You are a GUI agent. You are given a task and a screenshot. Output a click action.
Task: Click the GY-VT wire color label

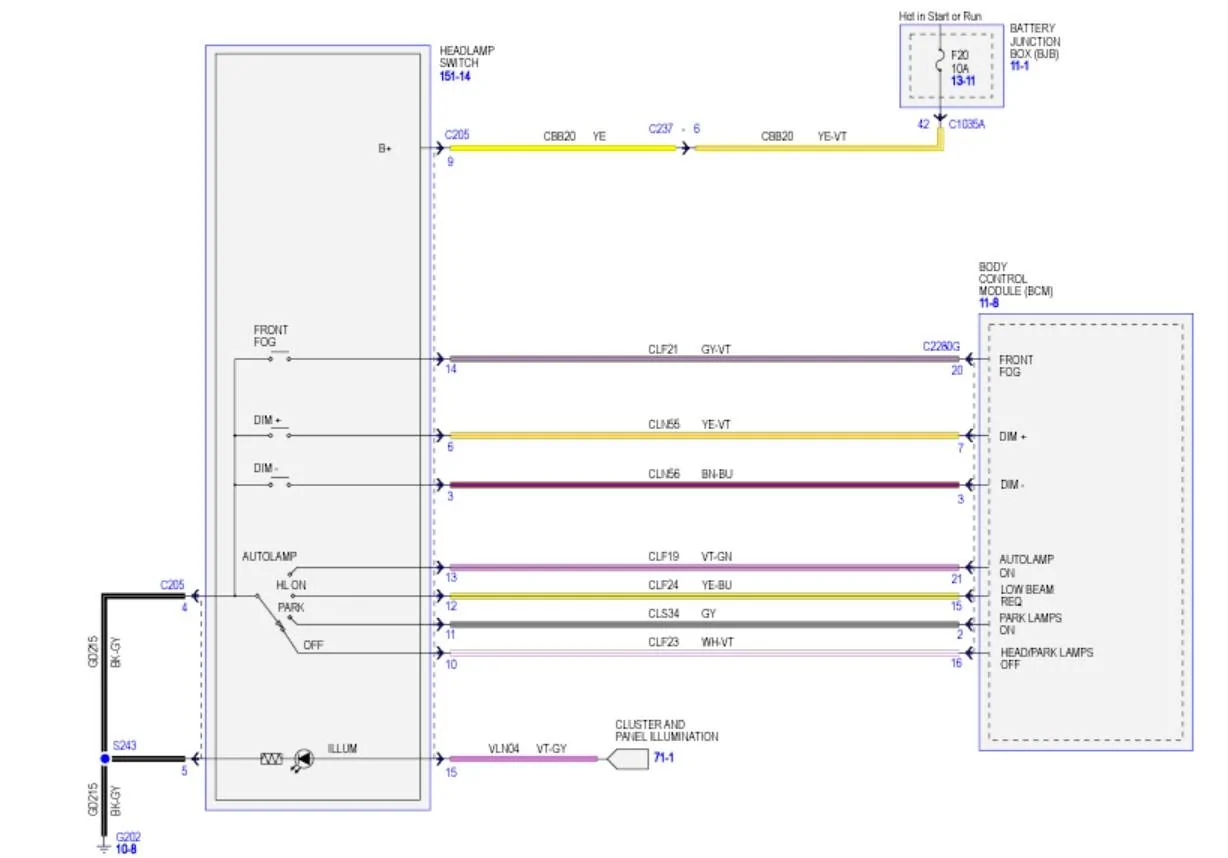click(x=716, y=349)
